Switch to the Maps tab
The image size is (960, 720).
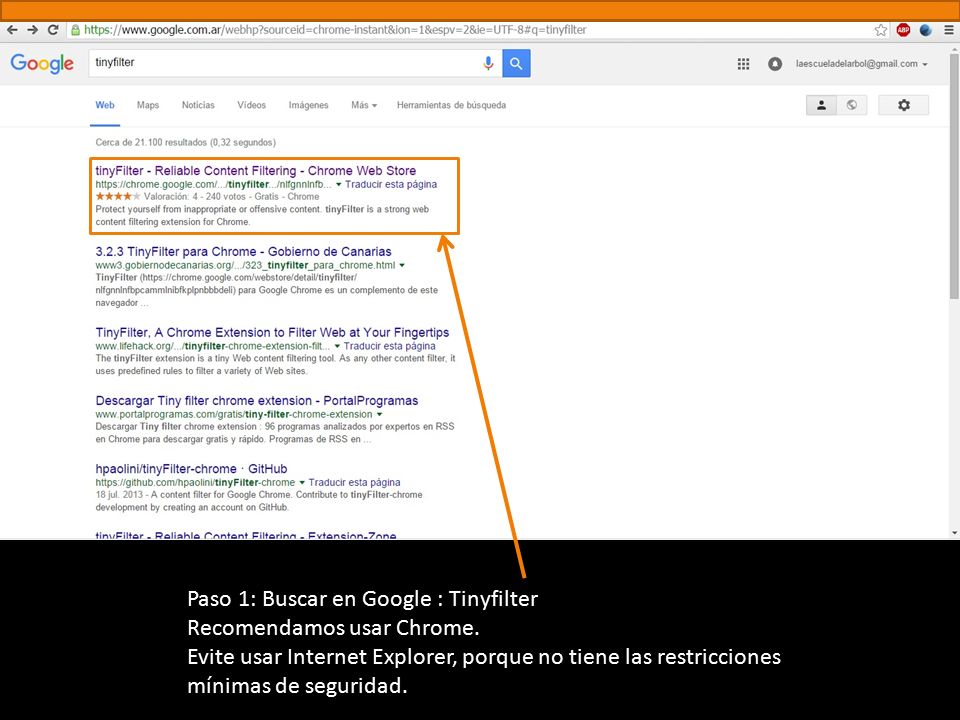tap(148, 105)
